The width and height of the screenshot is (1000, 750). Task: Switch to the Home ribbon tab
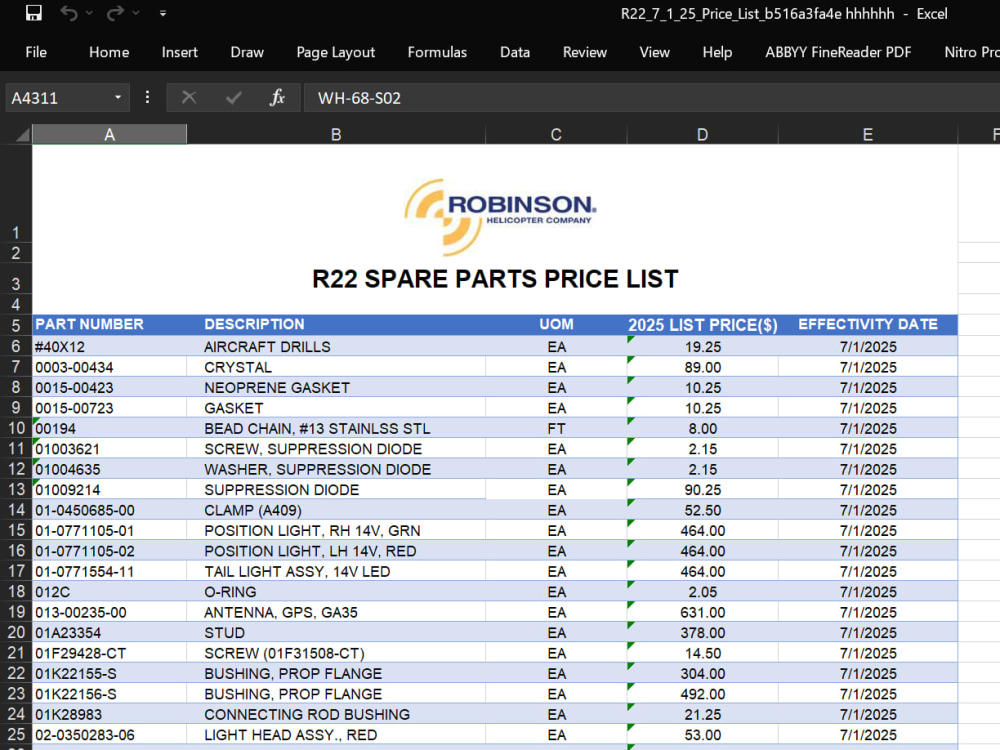(x=109, y=52)
